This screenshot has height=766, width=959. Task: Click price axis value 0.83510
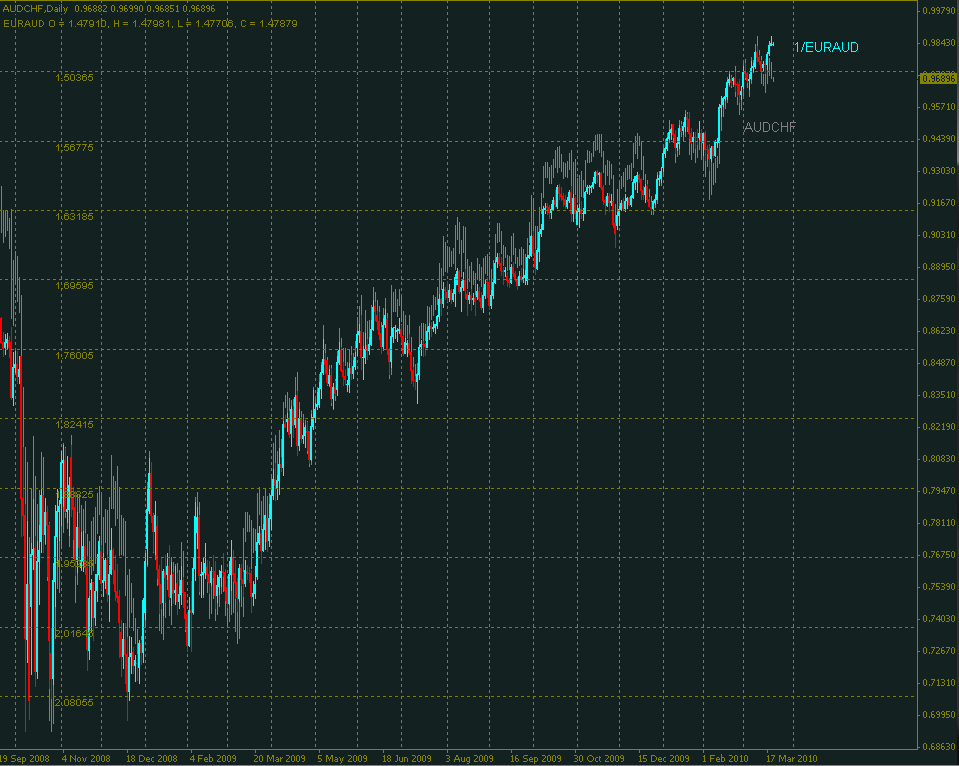939,395
